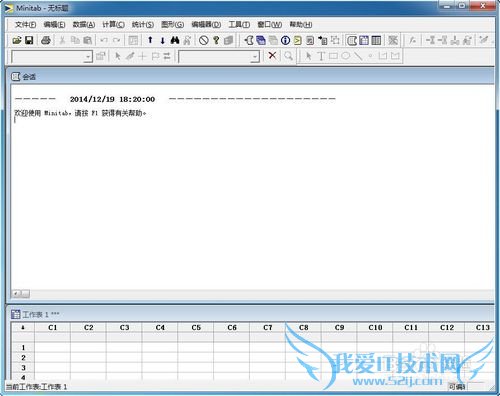Click the Find Next icon
This screenshot has height=396, width=500.
click(187, 40)
